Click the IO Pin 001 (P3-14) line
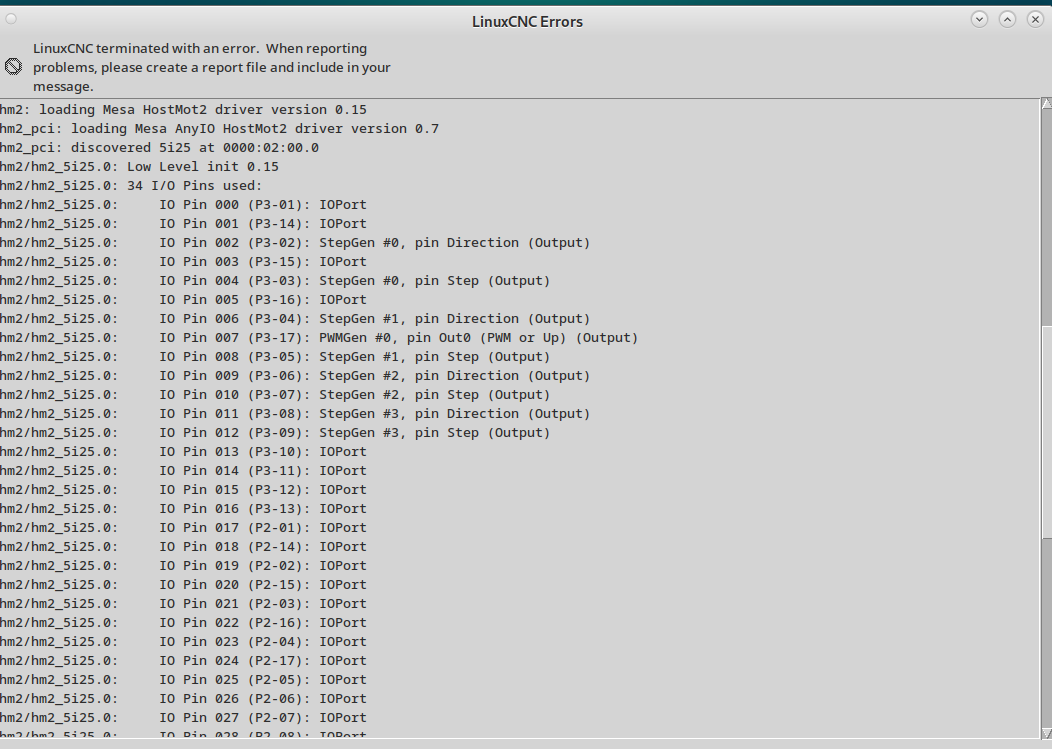 pyautogui.click(x=183, y=223)
